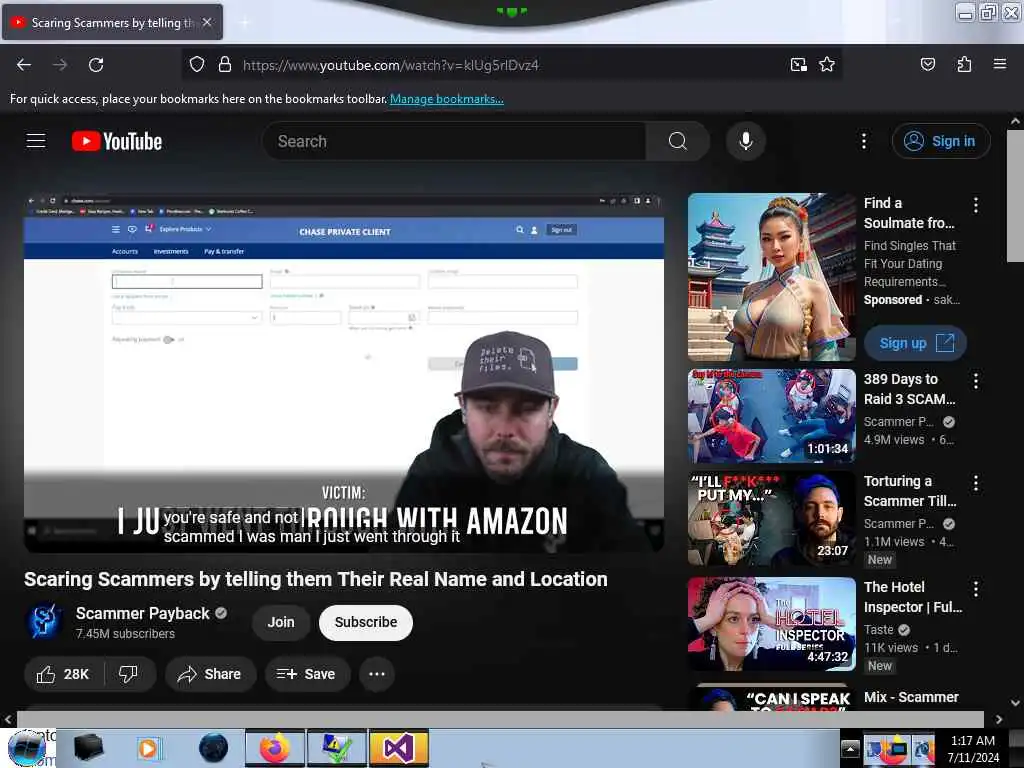Image resolution: width=1024 pixels, height=768 pixels.
Task: Click the Sign in button
Action: (941, 141)
